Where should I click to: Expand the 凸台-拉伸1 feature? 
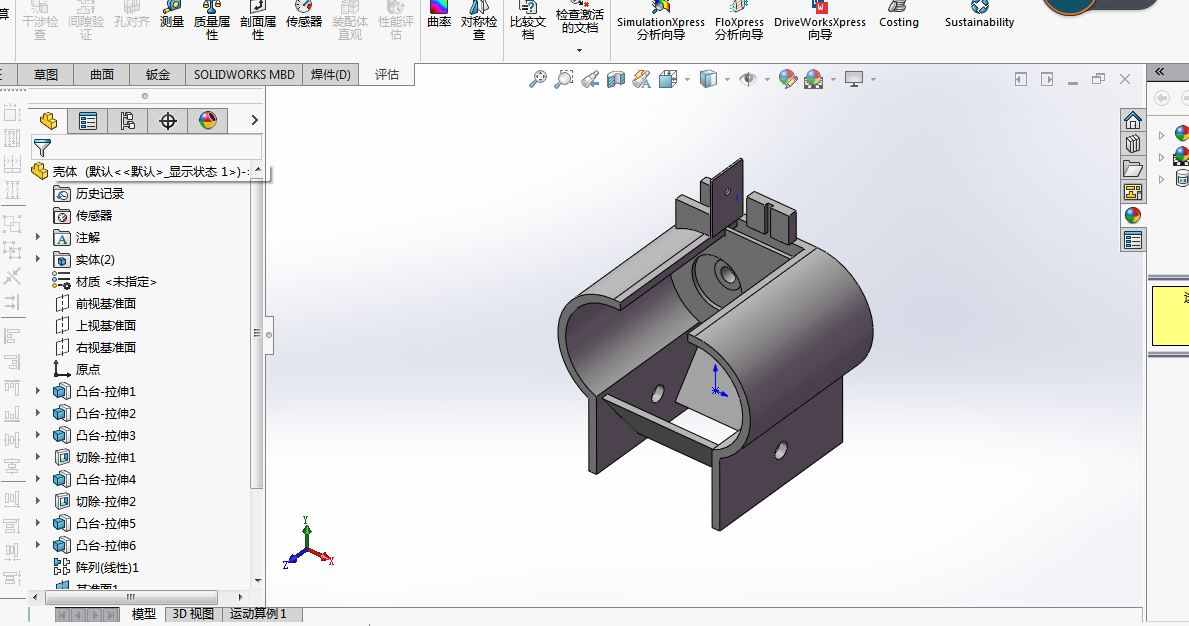point(38,391)
